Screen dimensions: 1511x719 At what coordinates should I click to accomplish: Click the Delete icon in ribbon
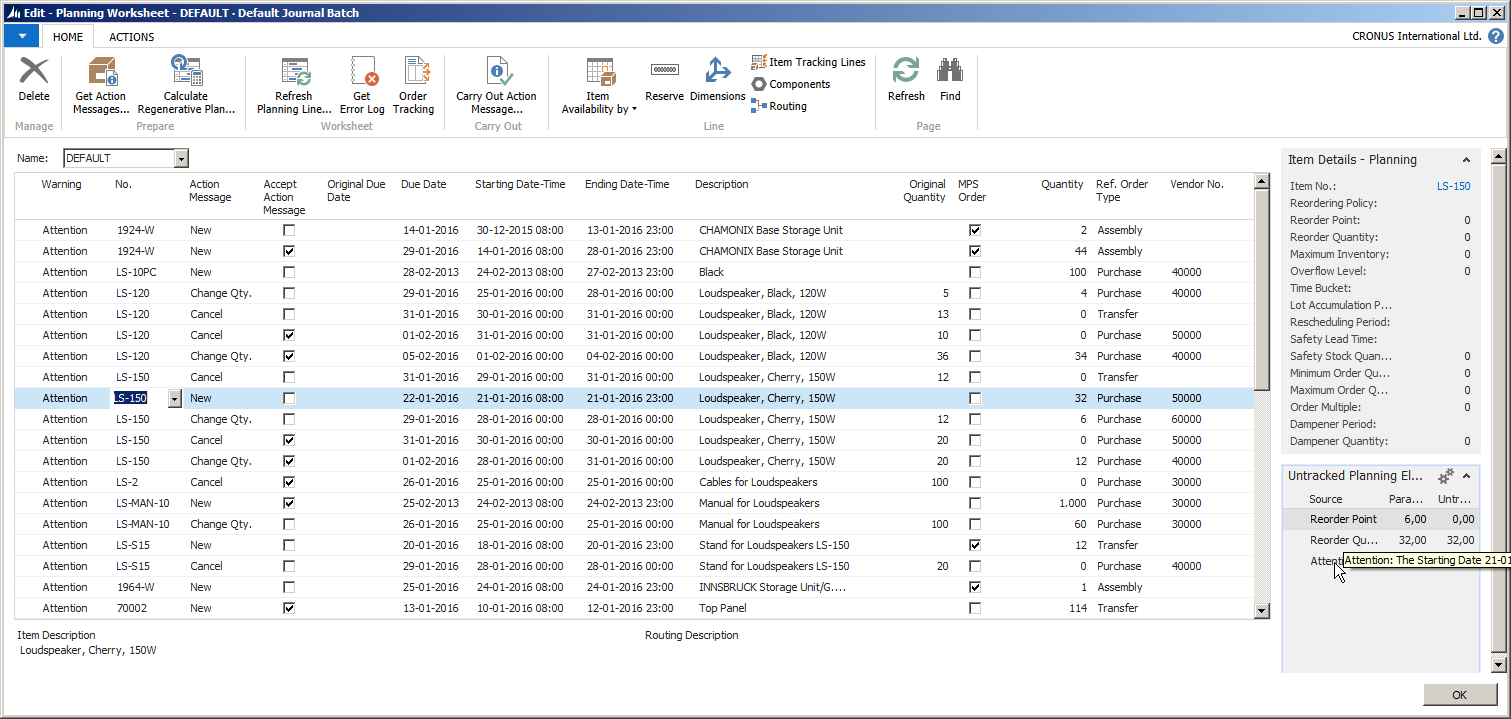[x=34, y=72]
